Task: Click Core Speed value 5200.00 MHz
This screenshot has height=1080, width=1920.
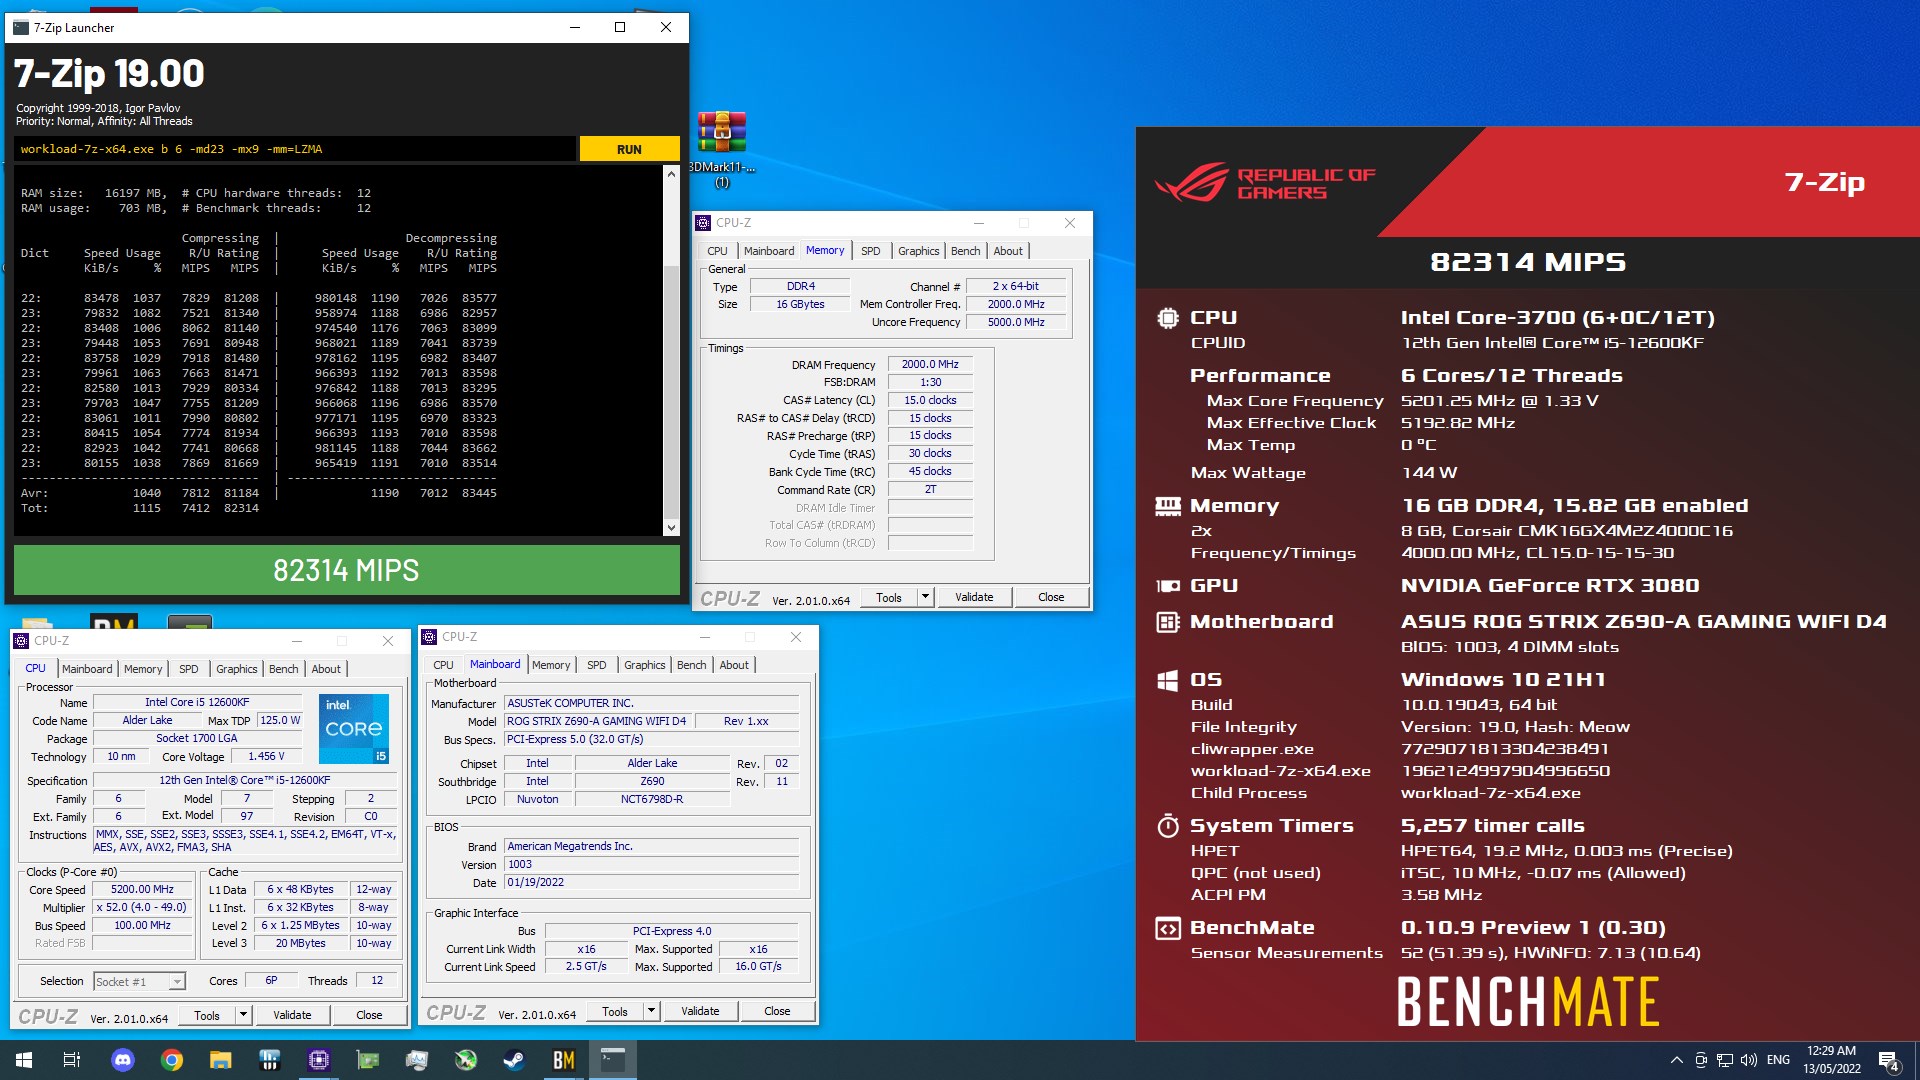Action: click(x=142, y=889)
